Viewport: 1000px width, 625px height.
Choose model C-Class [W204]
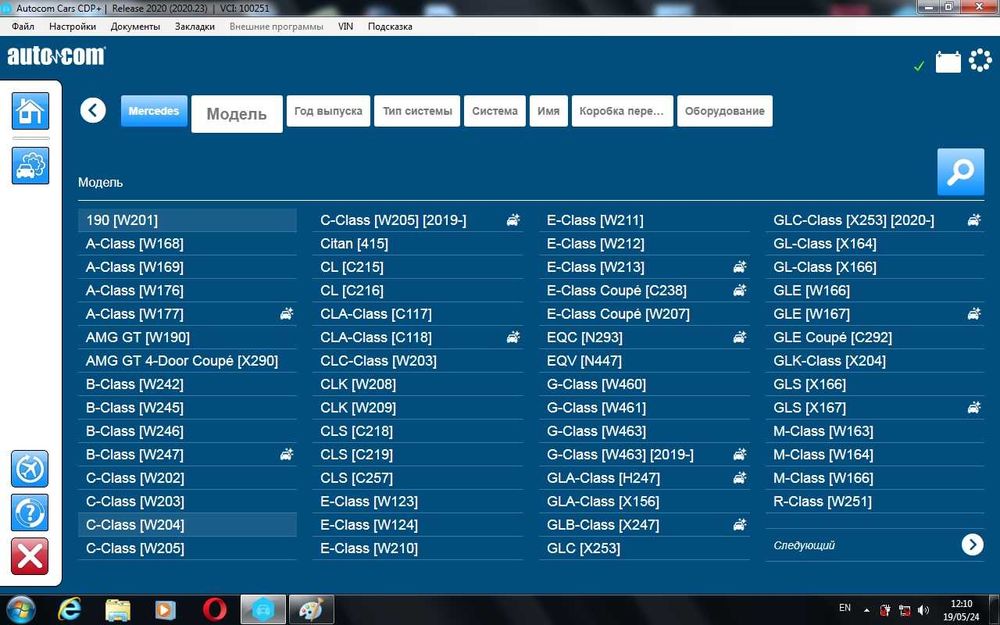click(188, 524)
